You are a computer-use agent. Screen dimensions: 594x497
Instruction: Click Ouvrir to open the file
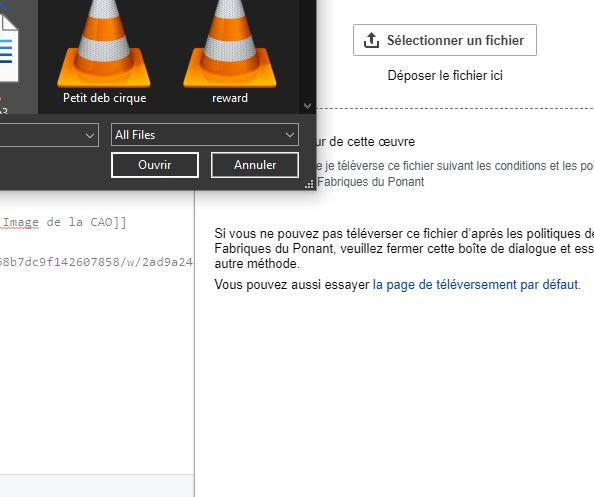coord(155,165)
